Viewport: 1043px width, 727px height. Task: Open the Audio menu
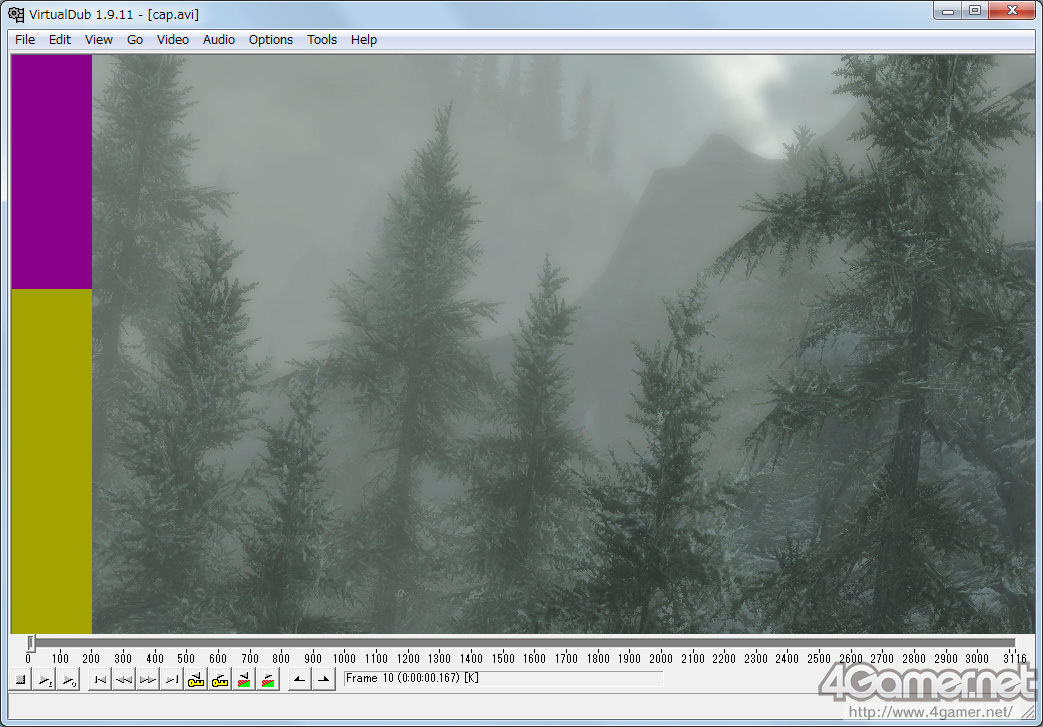pyautogui.click(x=219, y=40)
